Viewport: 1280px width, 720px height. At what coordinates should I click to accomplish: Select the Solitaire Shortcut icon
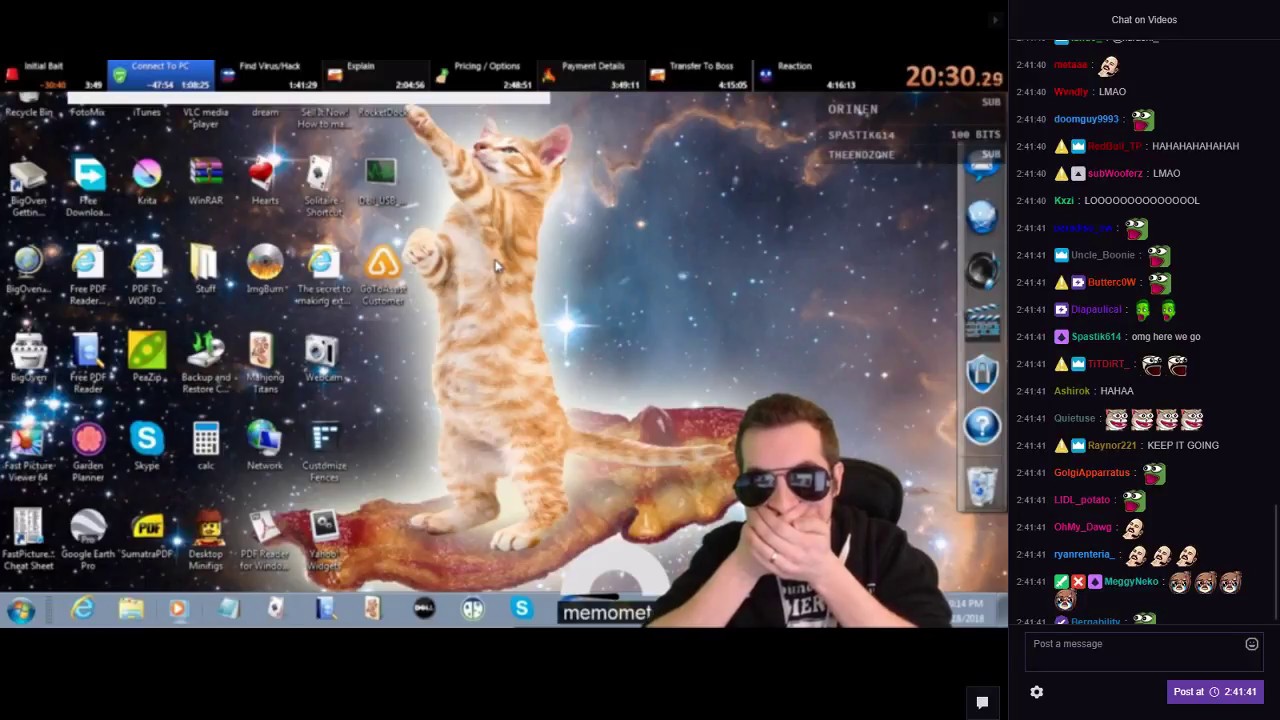tap(322, 186)
